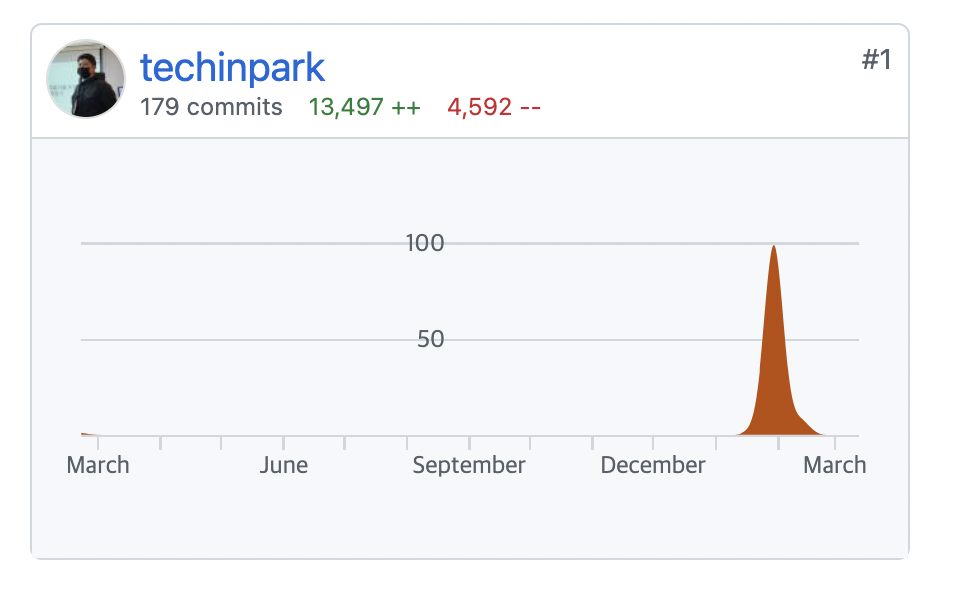The height and width of the screenshot is (598, 964).
Task: Click the 50 gridline label
Action: coord(431,340)
